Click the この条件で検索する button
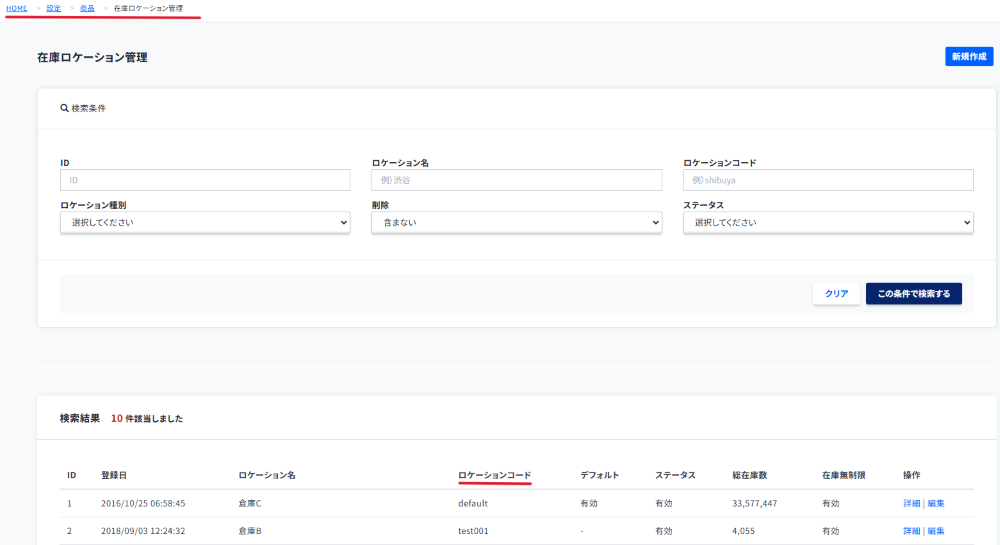This screenshot has height=545, width=1000. [x=913, y=293]
